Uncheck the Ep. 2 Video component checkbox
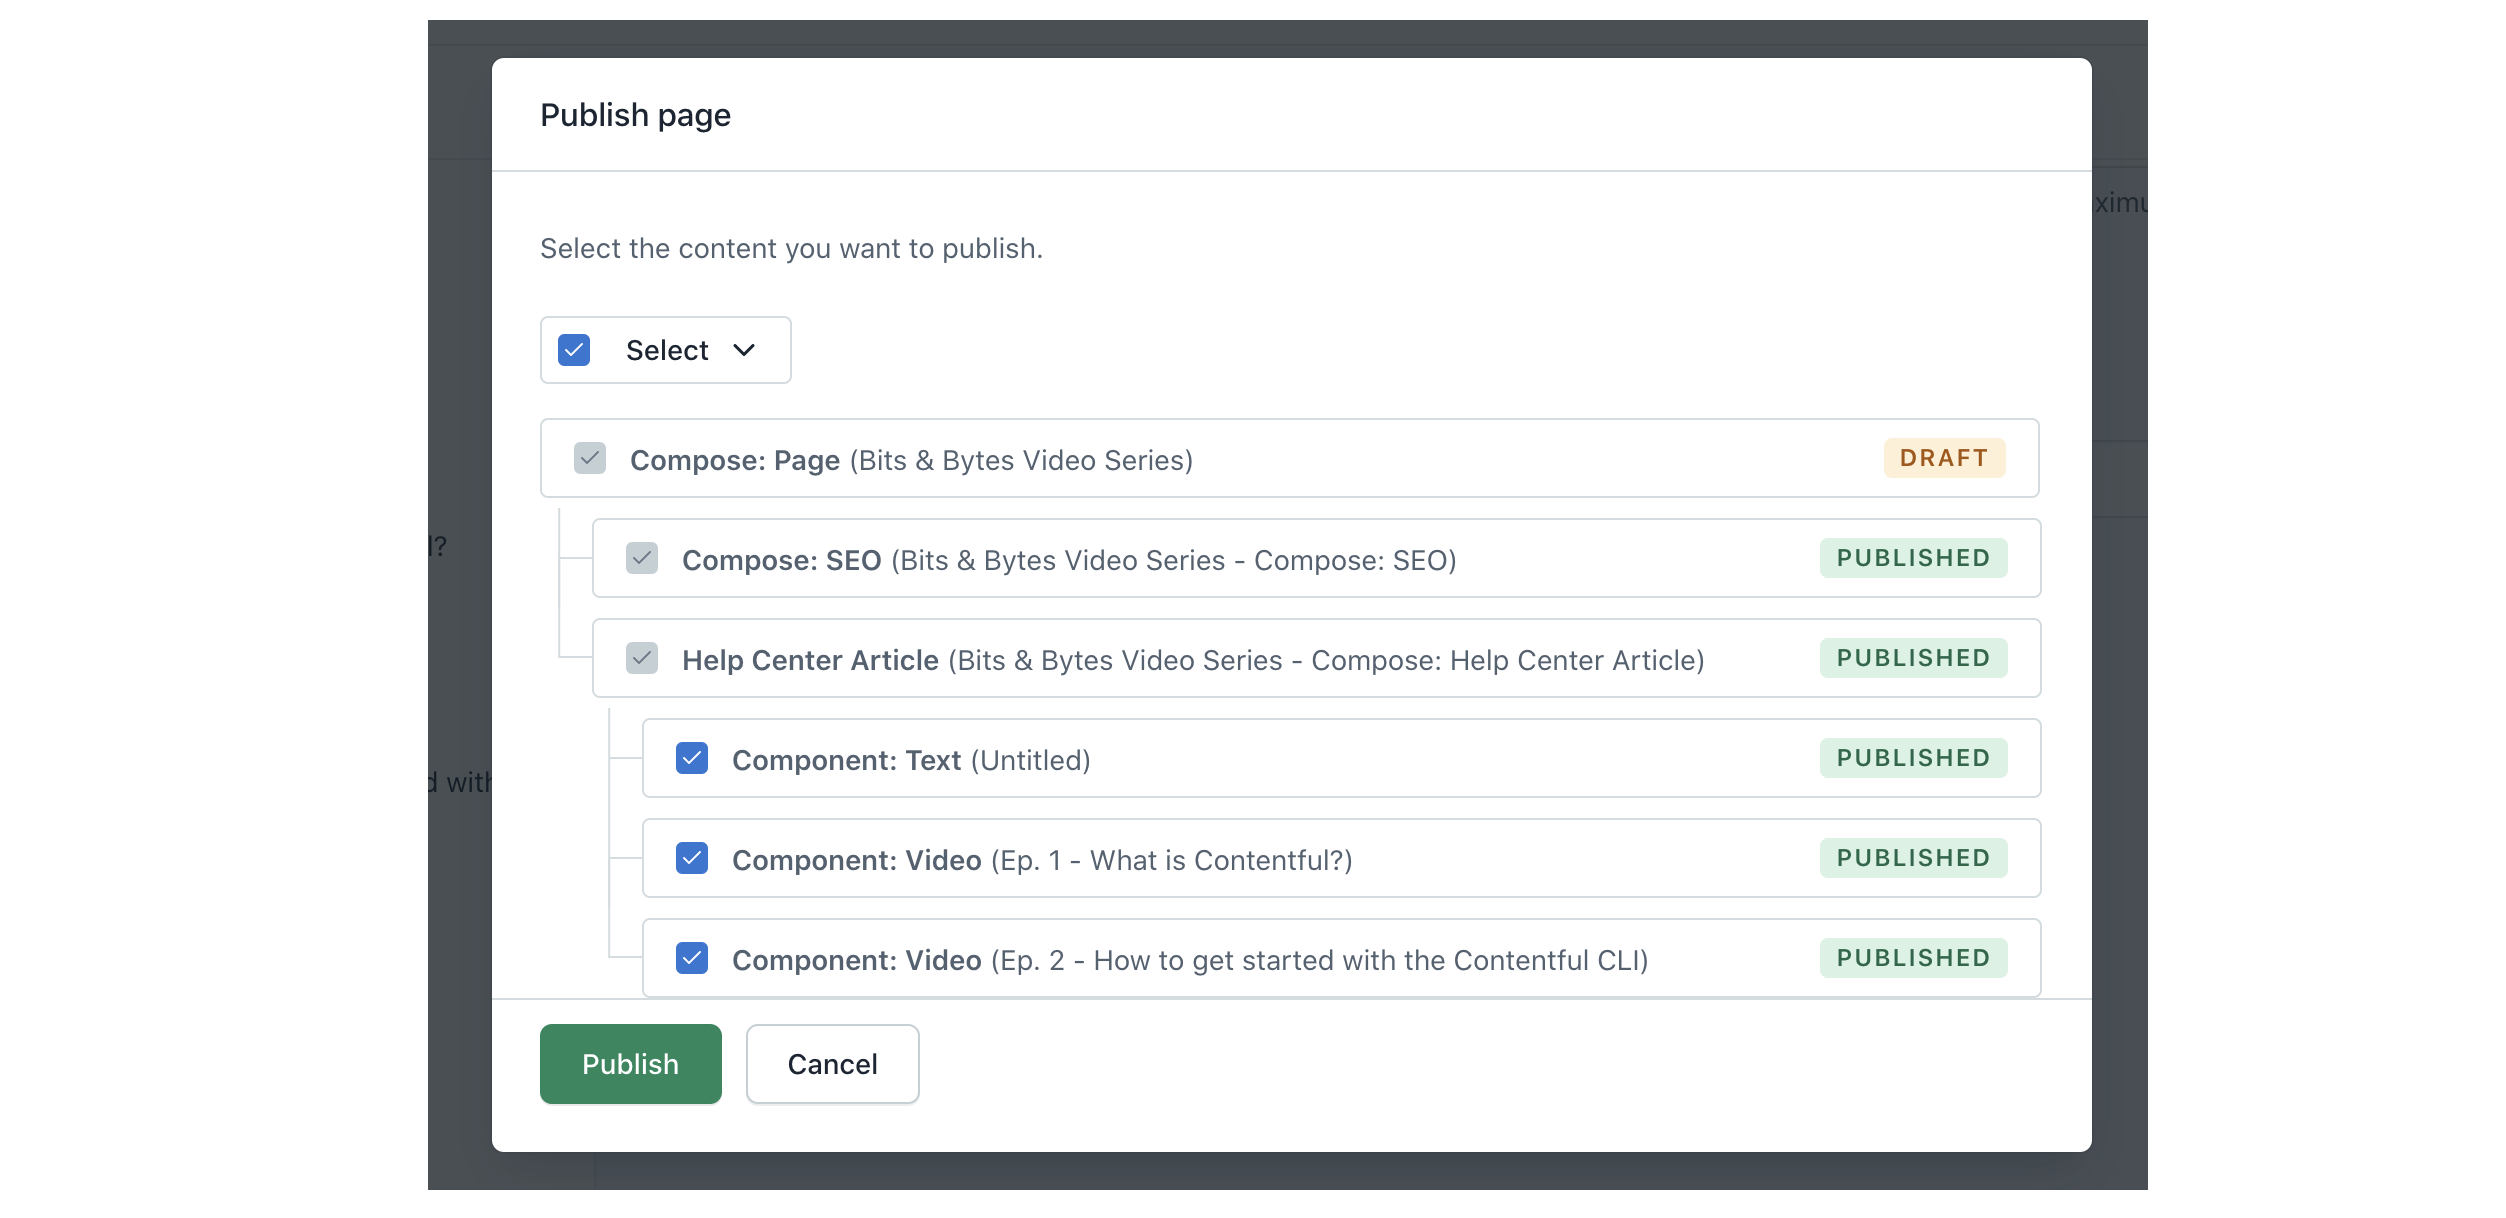2506x1218 pixels. pos(692,958)
